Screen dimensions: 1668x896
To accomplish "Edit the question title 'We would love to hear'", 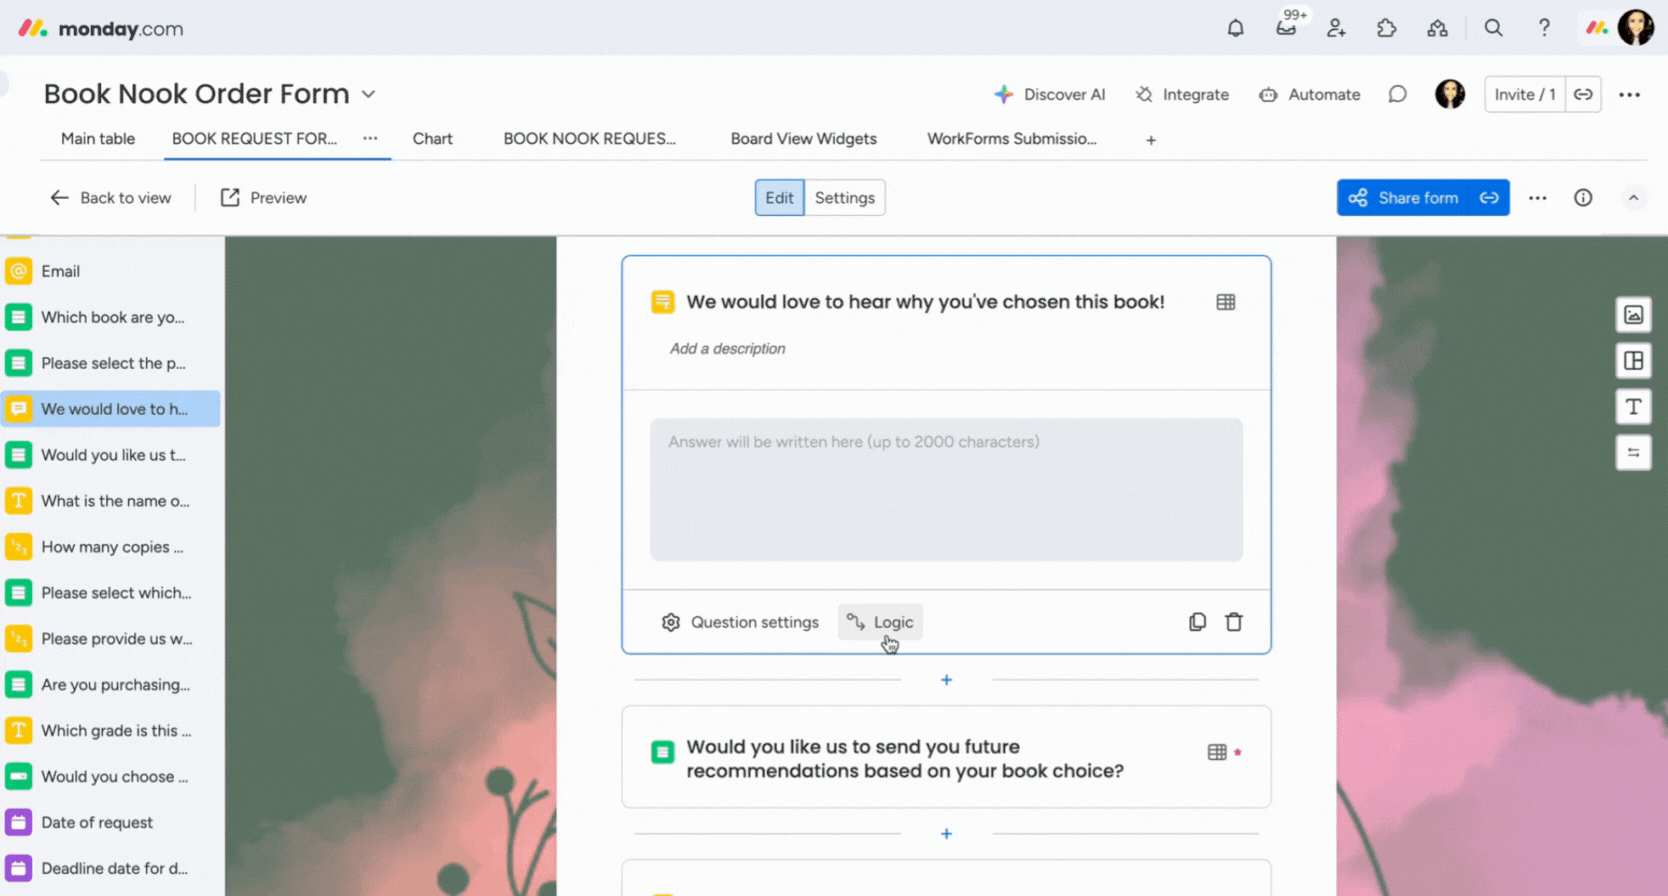I will click(x=925, y=302).
